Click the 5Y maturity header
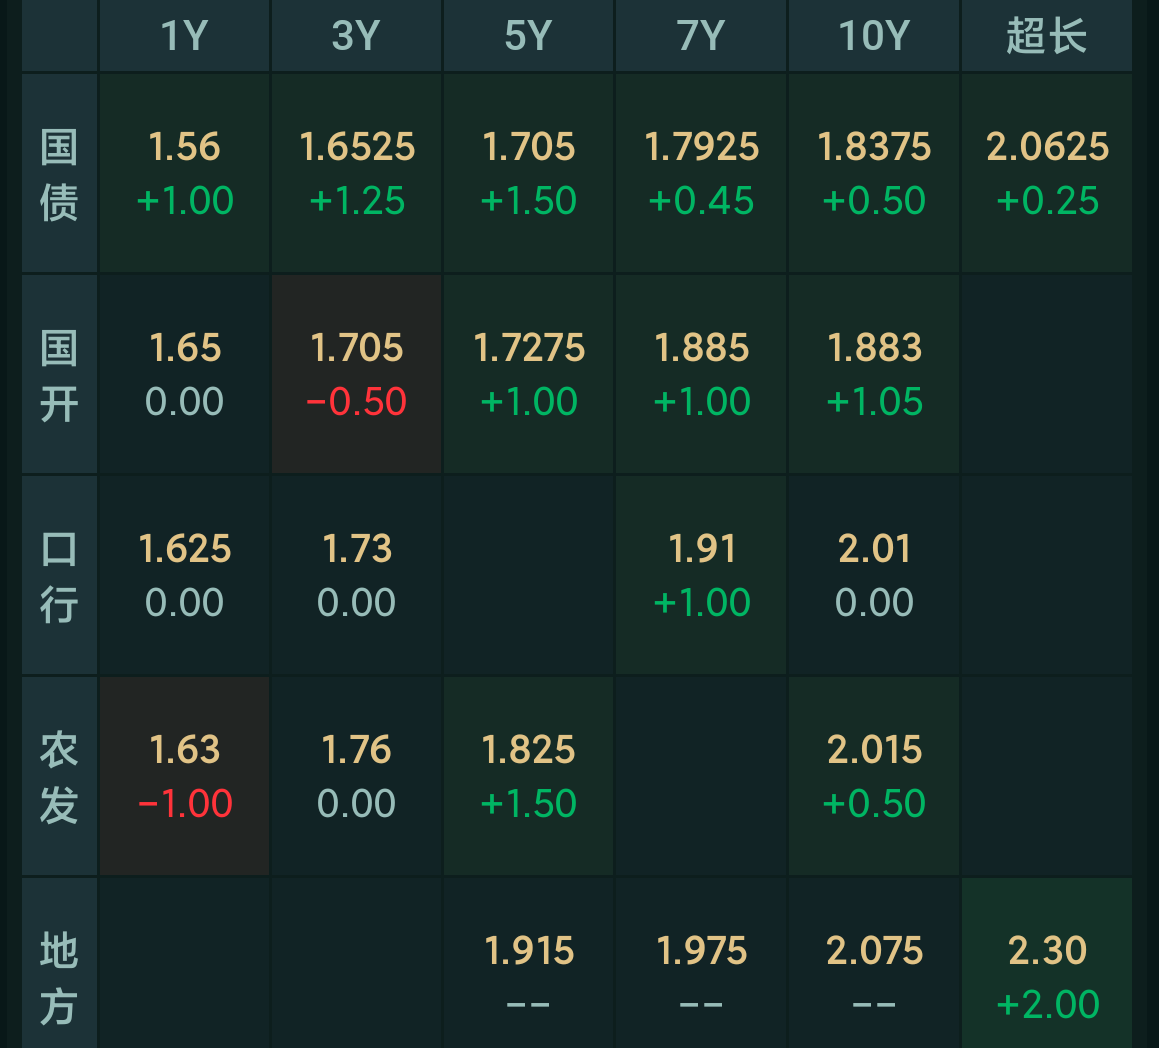Screen dimensions: 1159x1048 (528, 36)
